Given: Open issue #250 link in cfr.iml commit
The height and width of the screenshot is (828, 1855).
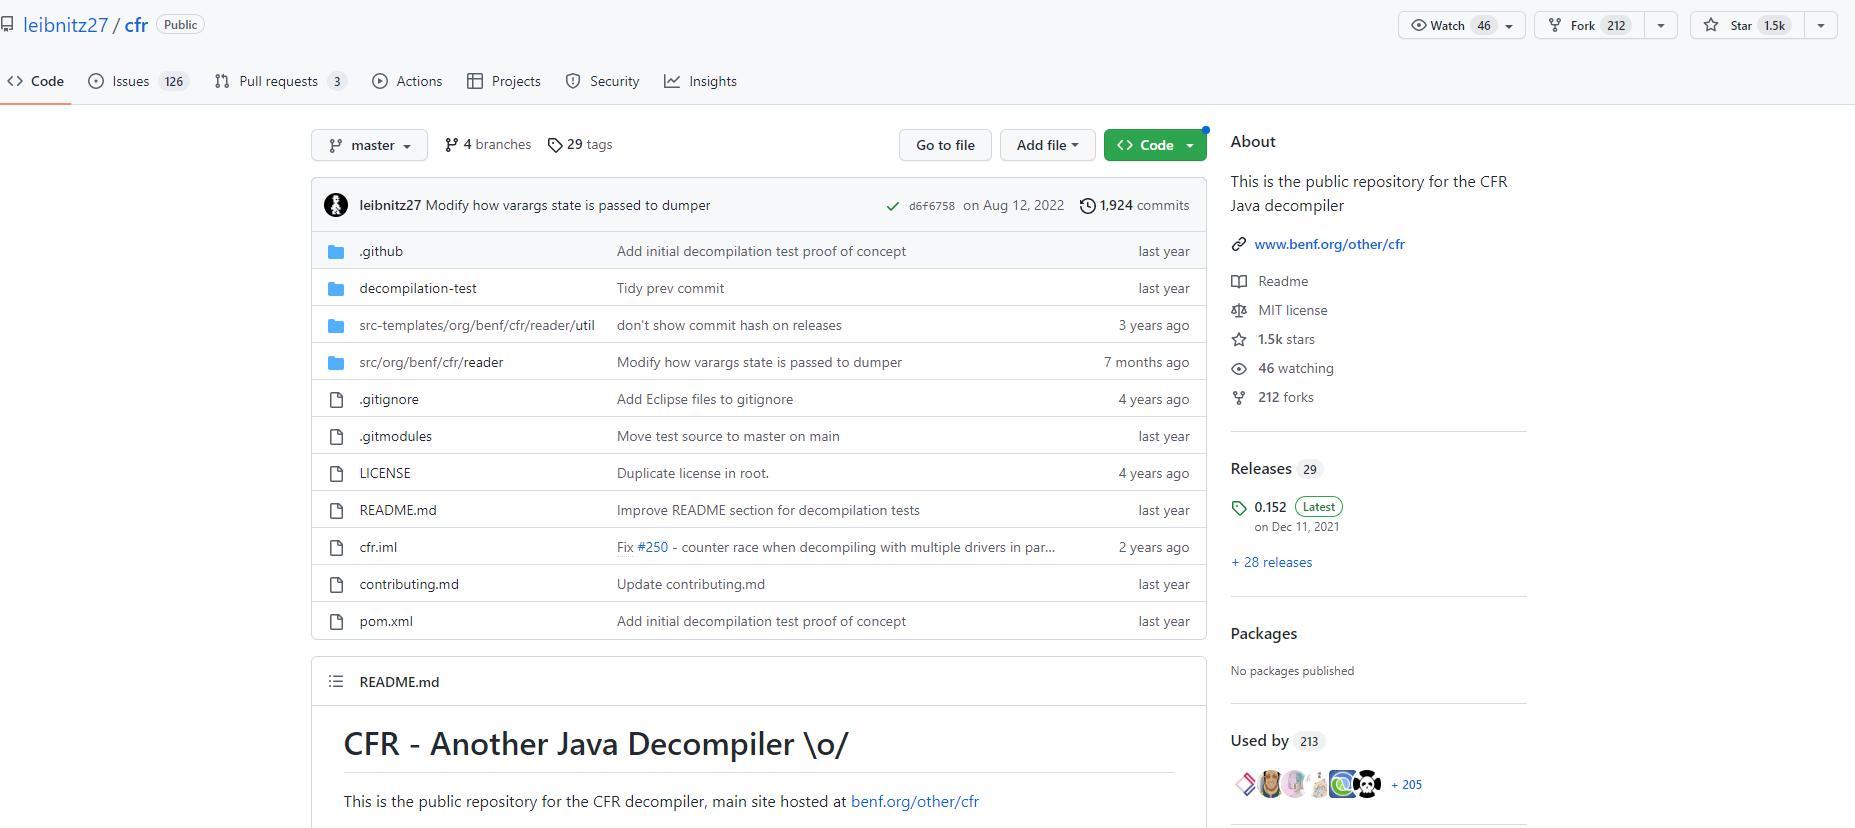Looking at the screenshot, I should coord(652,547).
